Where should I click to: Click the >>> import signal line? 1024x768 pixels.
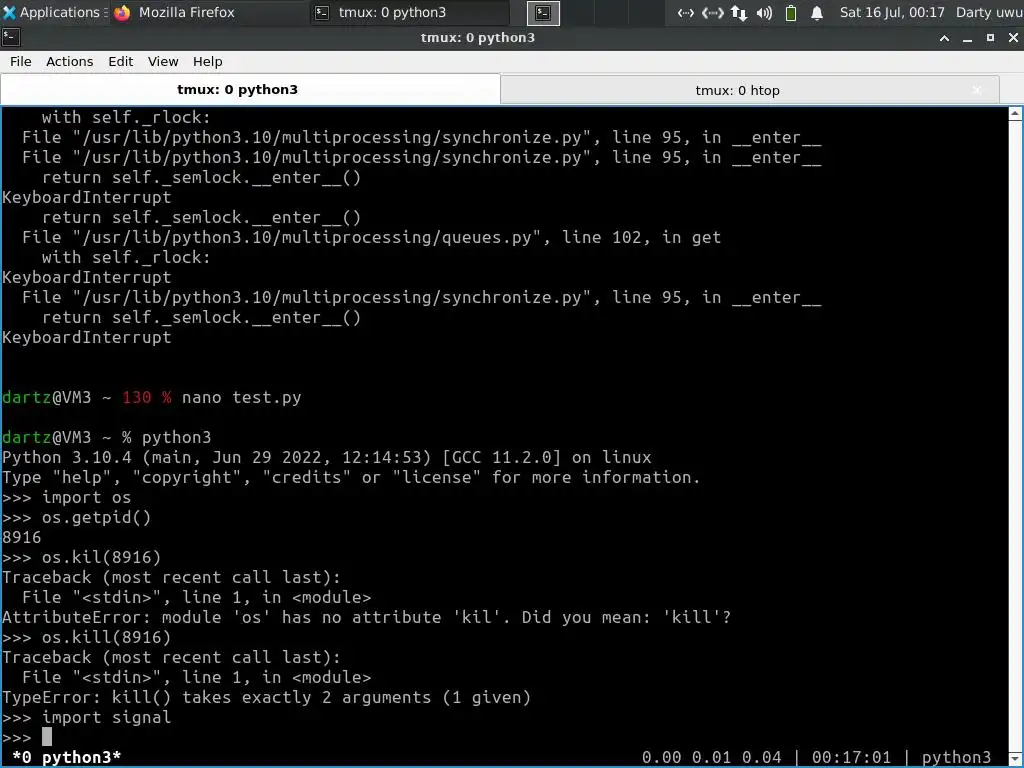[86, 718]
